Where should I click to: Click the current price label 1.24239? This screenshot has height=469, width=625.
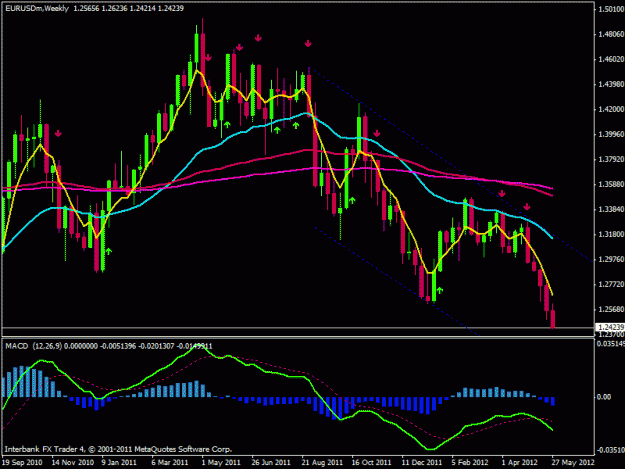[x=610, y=327]
